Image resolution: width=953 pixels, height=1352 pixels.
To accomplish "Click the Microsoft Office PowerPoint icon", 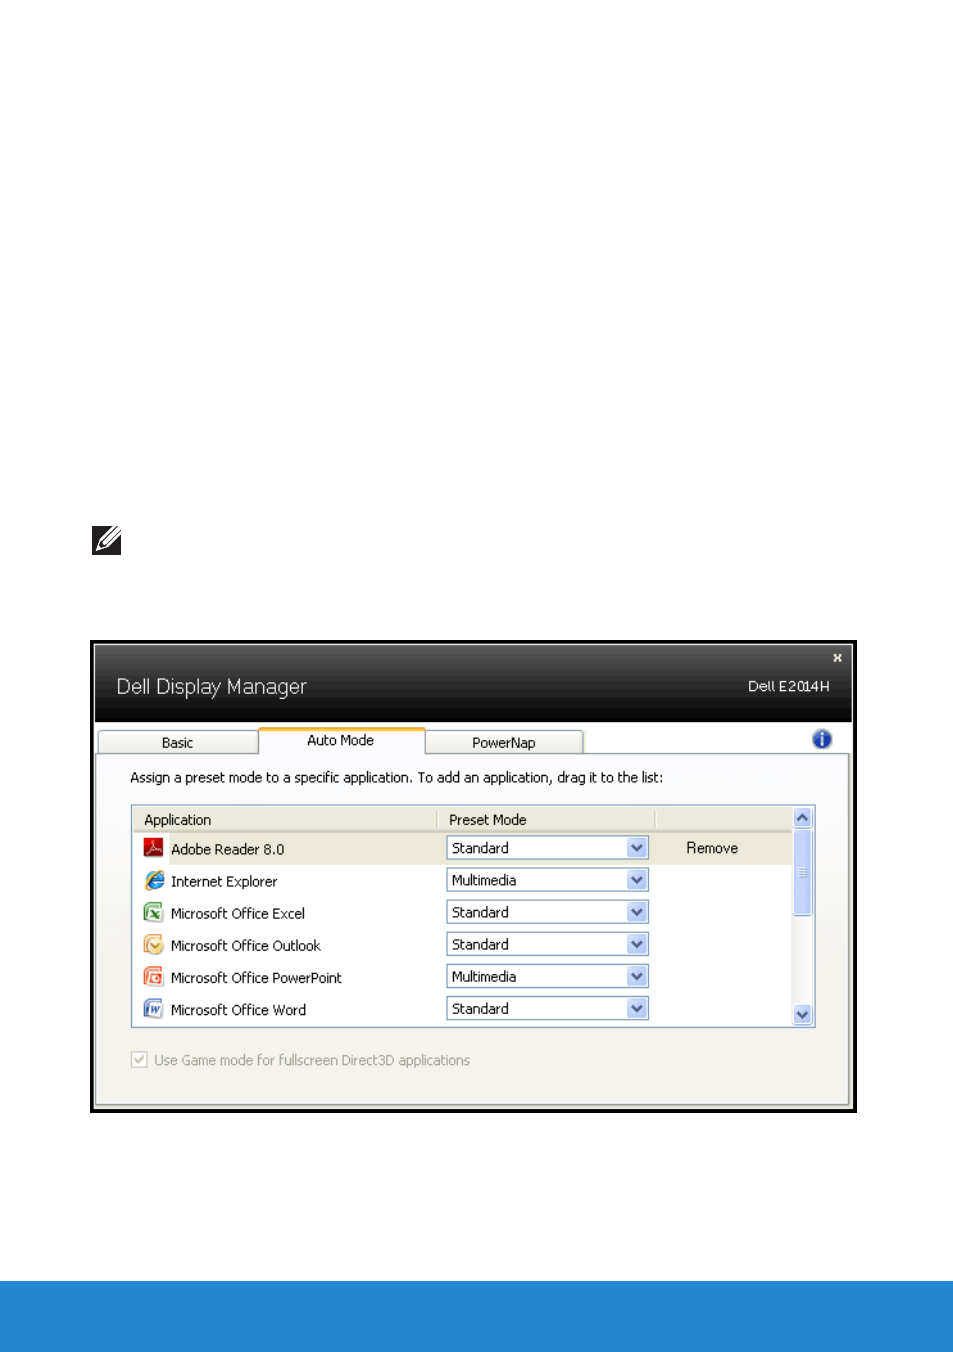I will tap(153, 976).
